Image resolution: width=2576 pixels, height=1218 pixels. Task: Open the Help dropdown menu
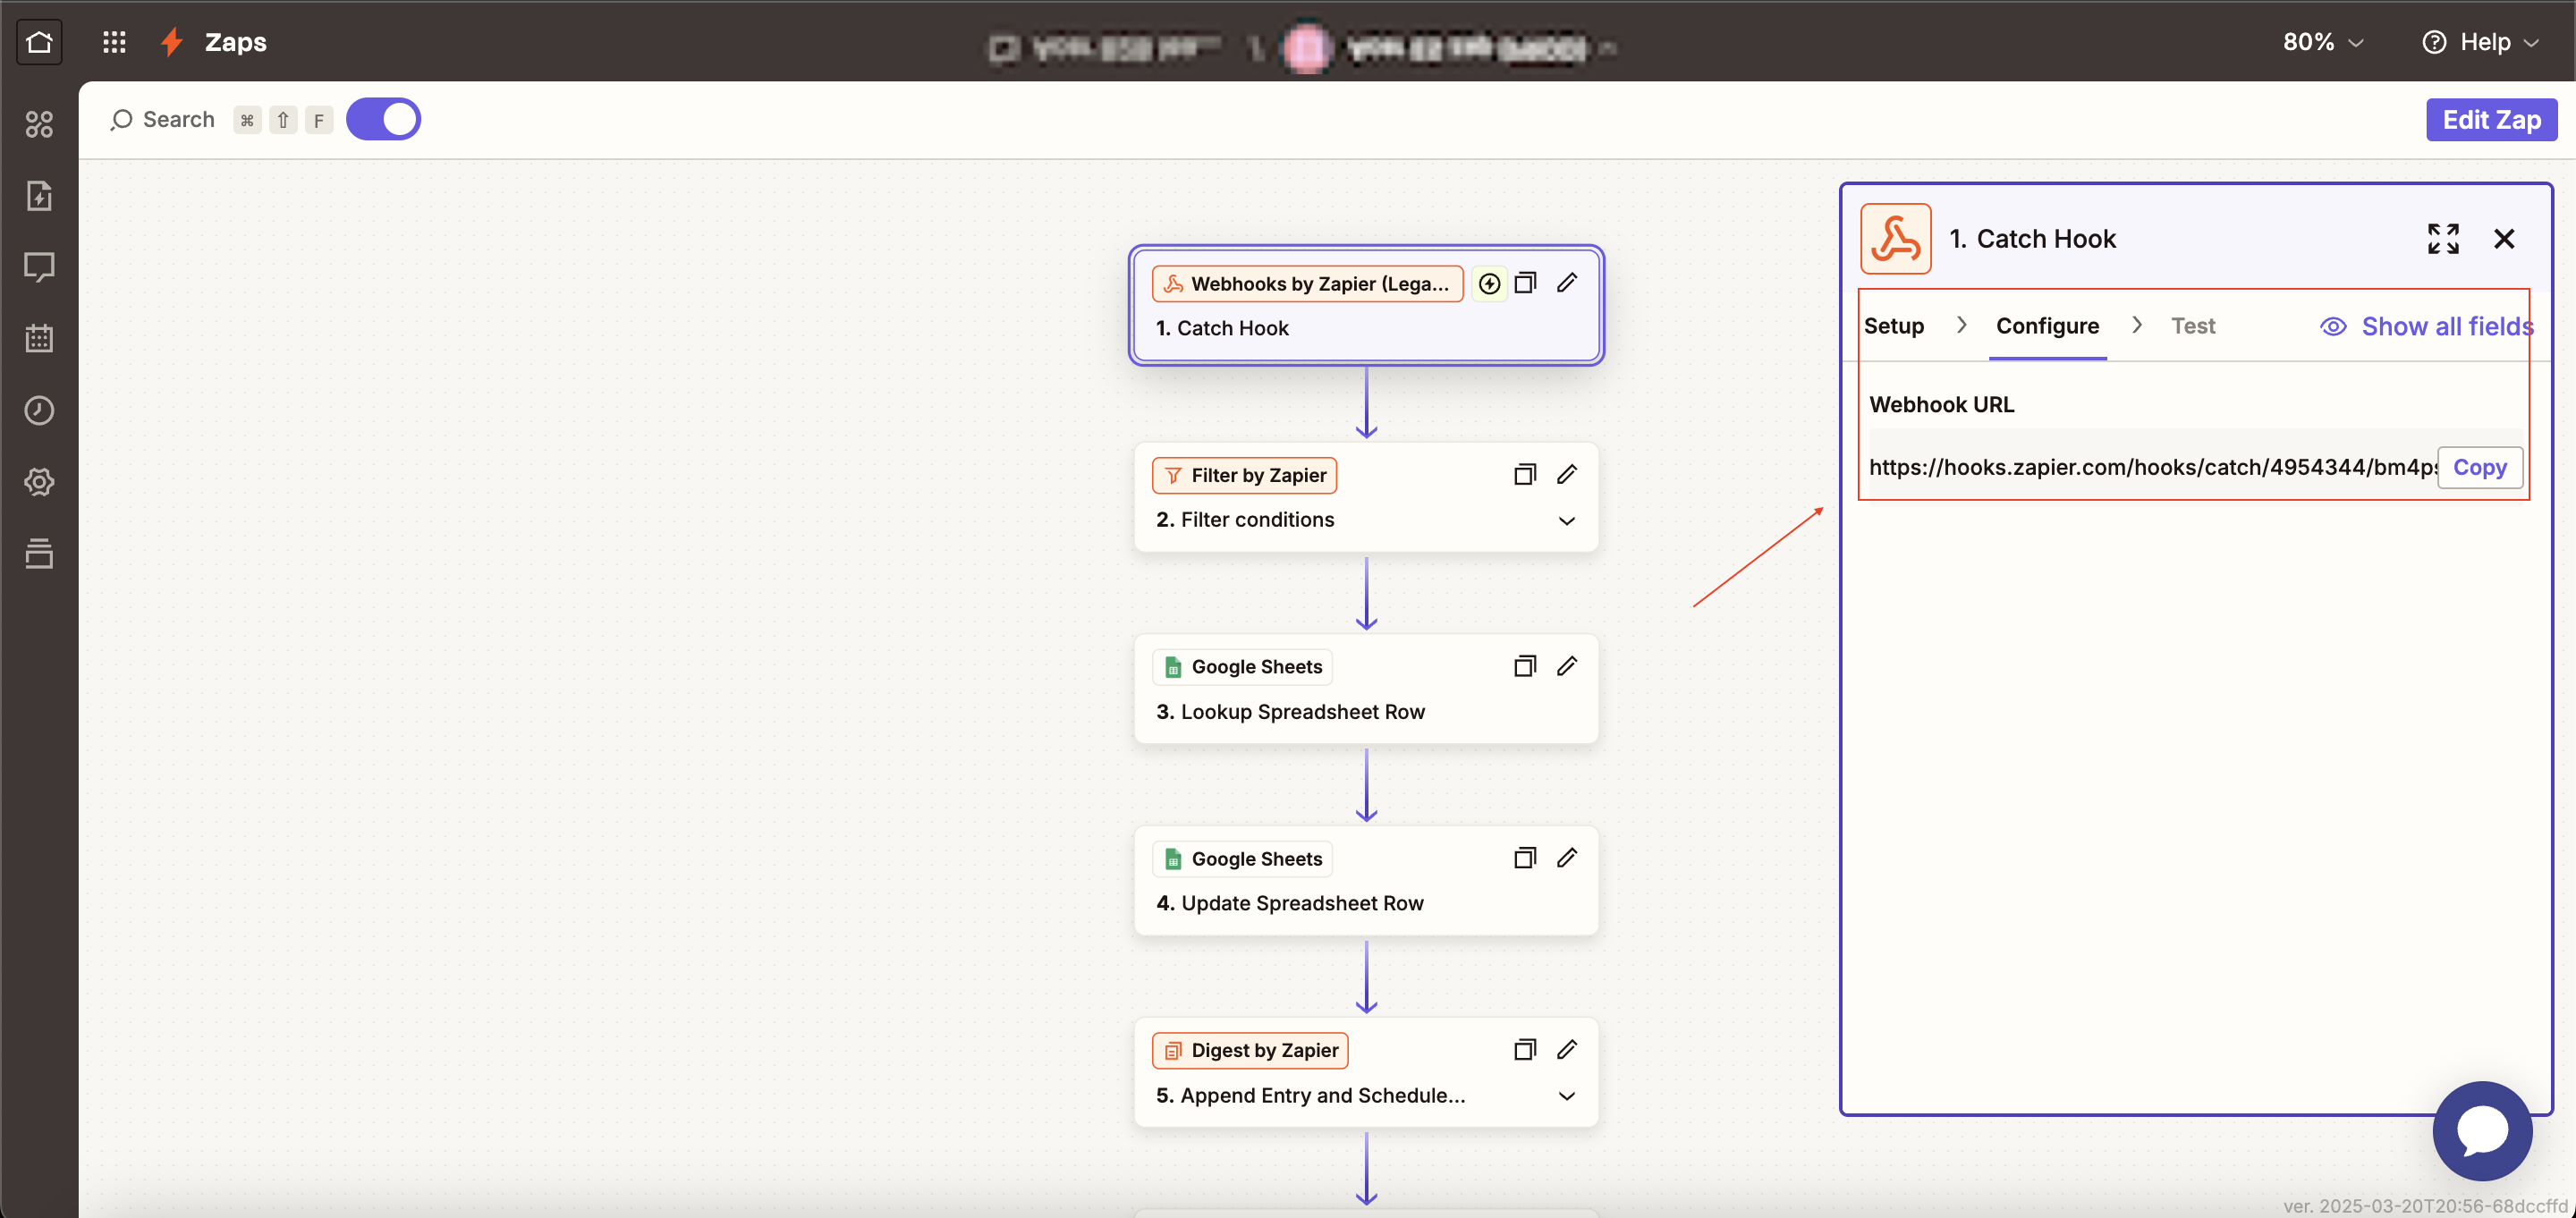coord(2481,42)
